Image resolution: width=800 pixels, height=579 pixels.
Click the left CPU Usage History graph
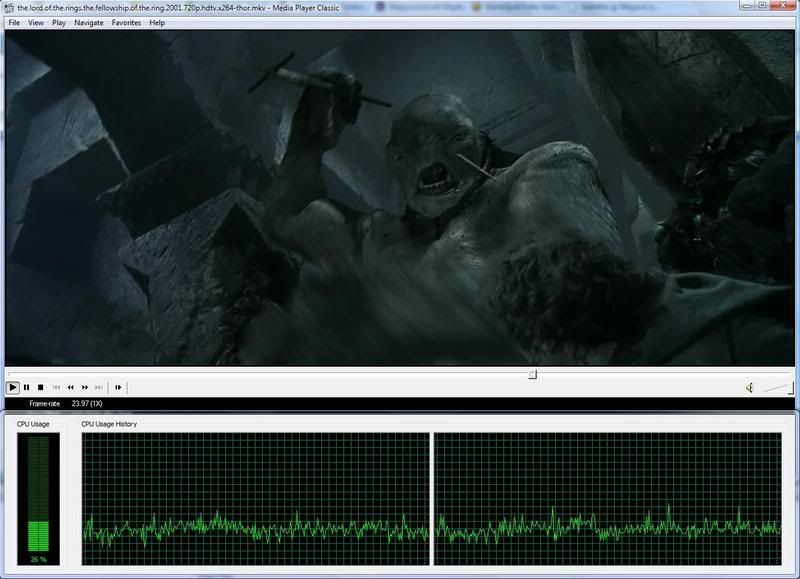(x=255, y=498)
